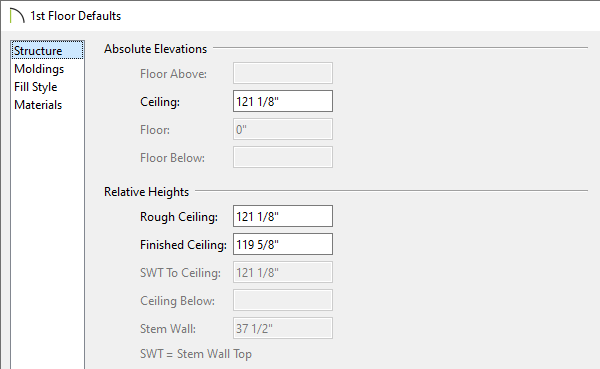Click the Ceiling Below height field

pos(283,300)
